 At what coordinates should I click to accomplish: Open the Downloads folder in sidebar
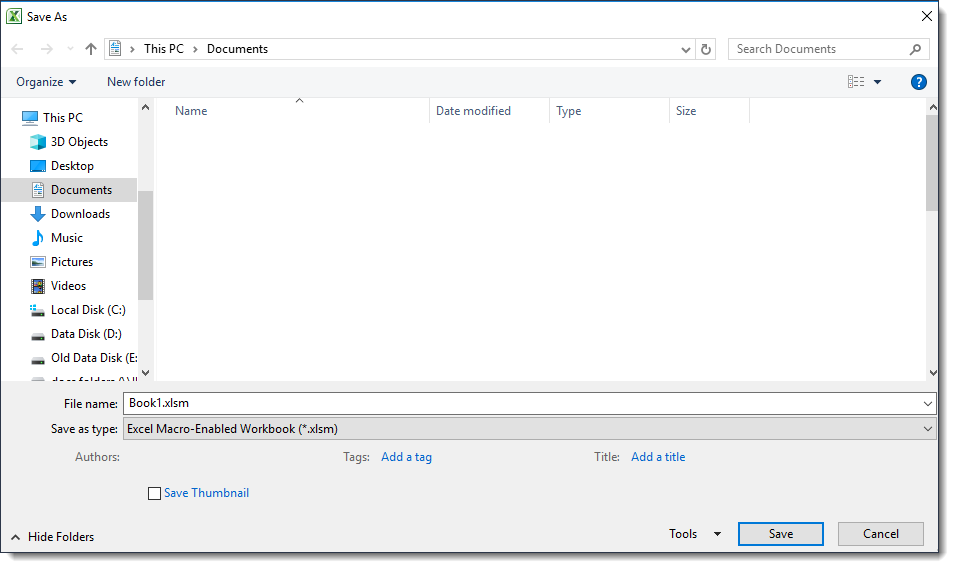80,214
